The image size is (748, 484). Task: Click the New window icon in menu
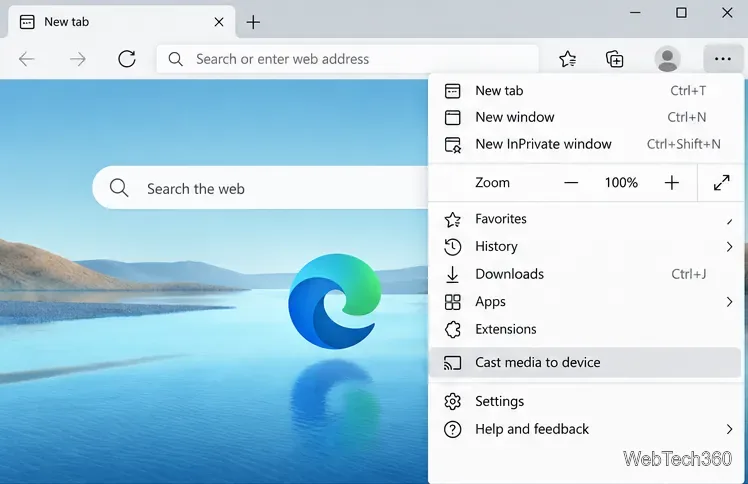tap(452, 117)
